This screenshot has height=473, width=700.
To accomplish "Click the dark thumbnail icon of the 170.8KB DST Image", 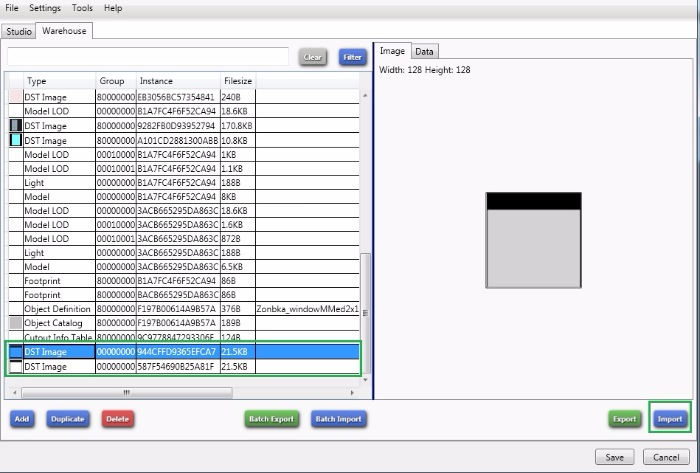I will click(15, 126).
